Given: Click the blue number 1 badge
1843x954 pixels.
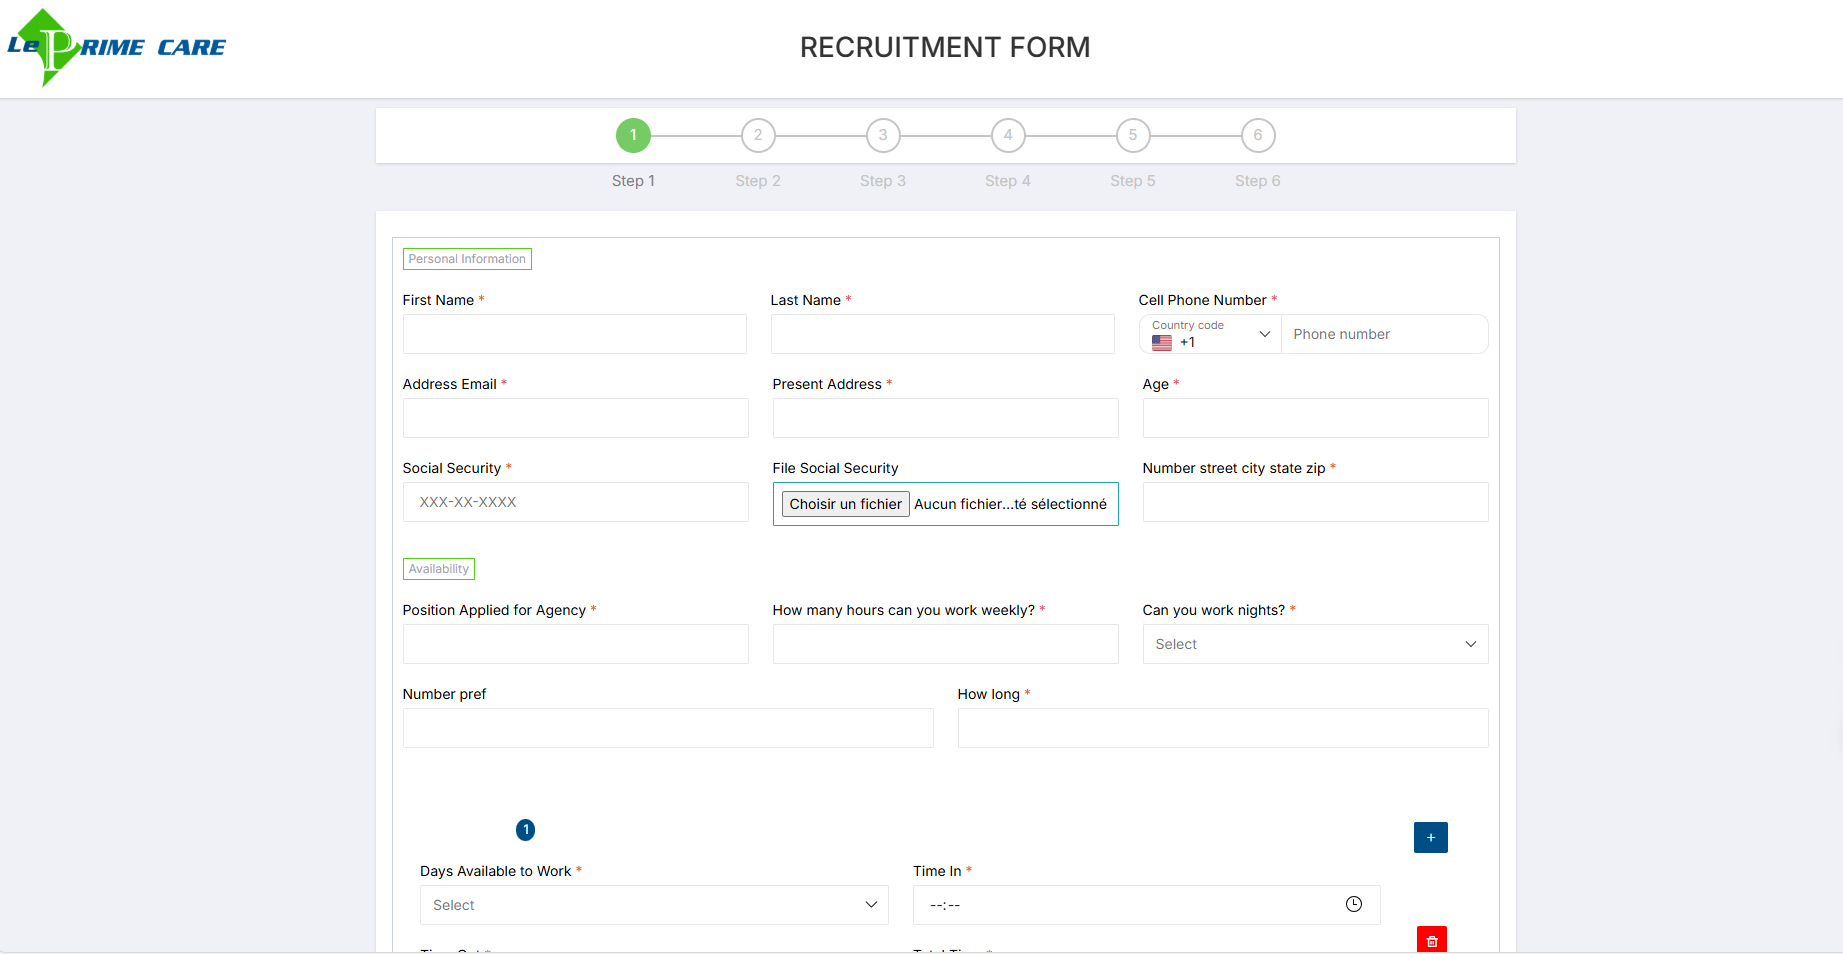Looking at the screenshot, I should click(525, 830).
